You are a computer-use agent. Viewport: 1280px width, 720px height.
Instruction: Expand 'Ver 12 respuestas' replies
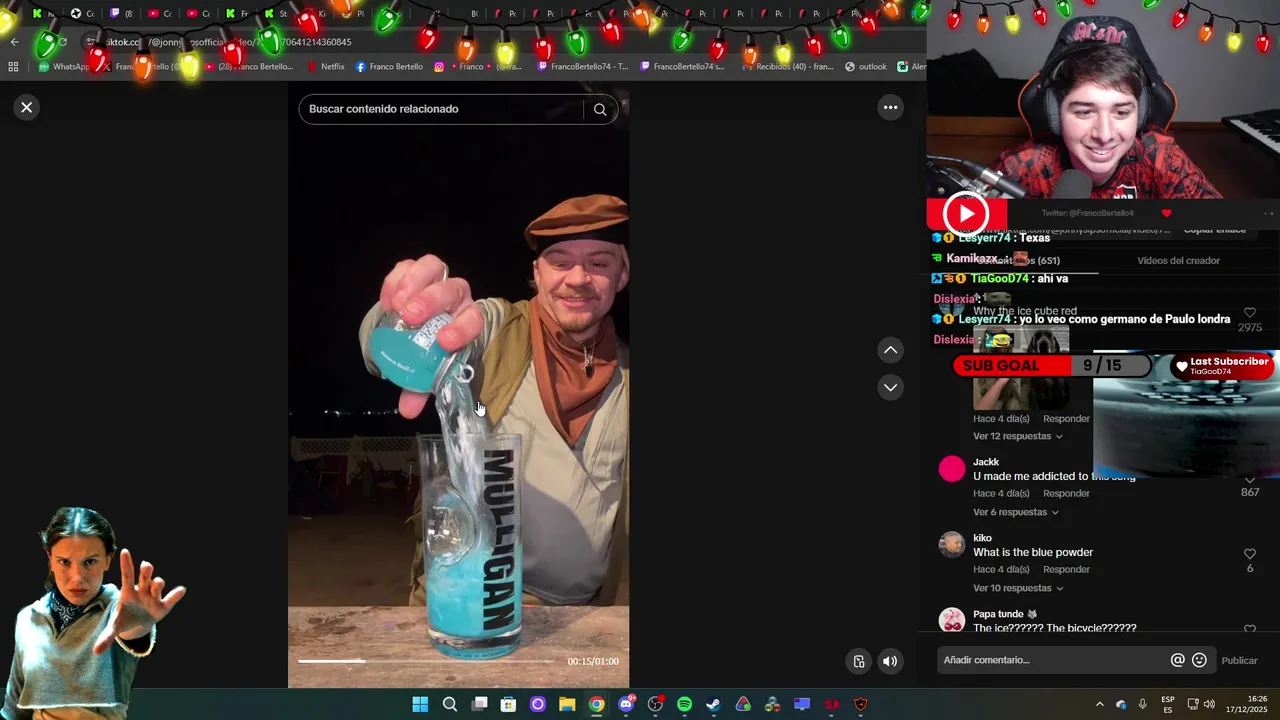pyautogui.click(x=1017, y=436)
